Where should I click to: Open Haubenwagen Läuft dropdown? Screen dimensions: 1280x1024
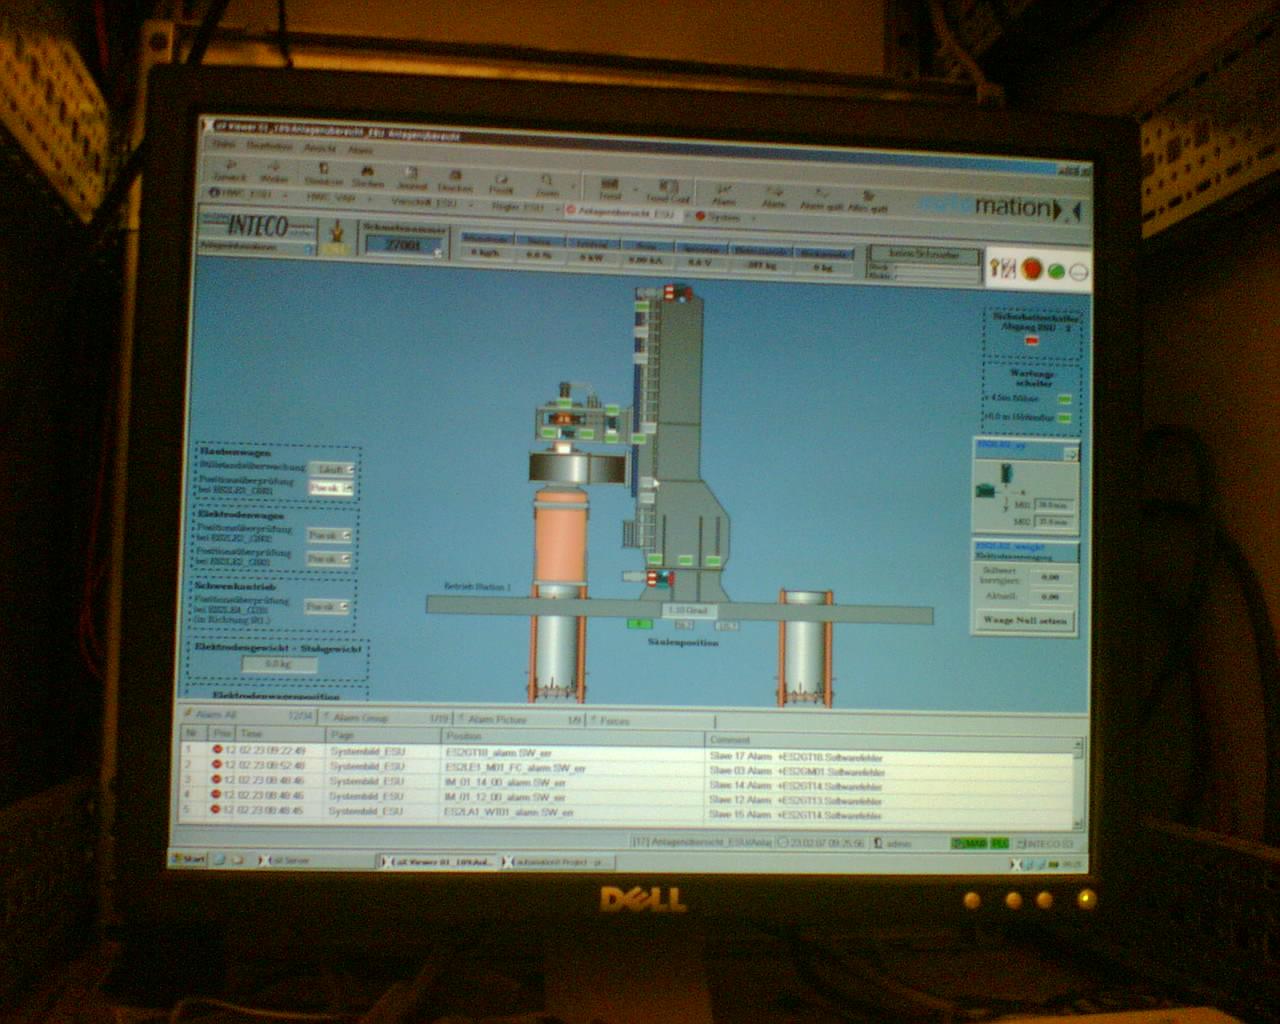point(349,469)
